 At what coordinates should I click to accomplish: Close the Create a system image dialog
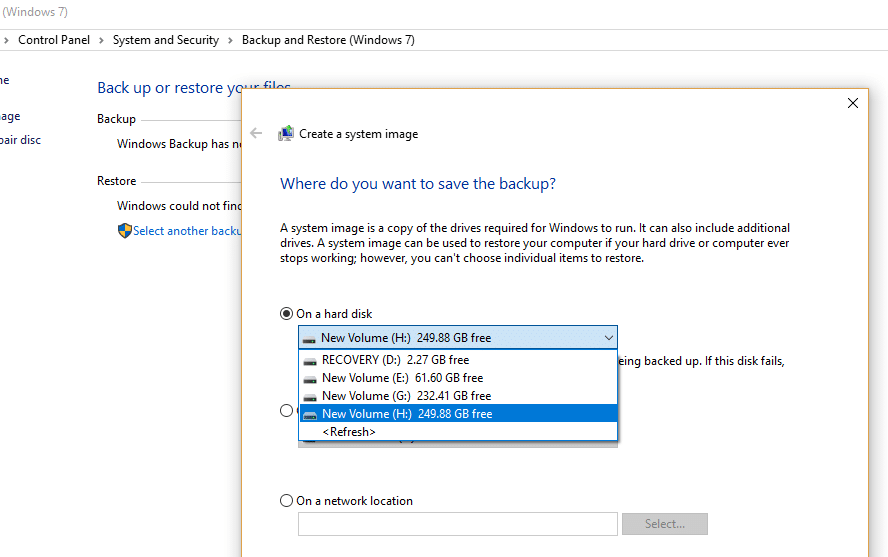tap(852, 103)
